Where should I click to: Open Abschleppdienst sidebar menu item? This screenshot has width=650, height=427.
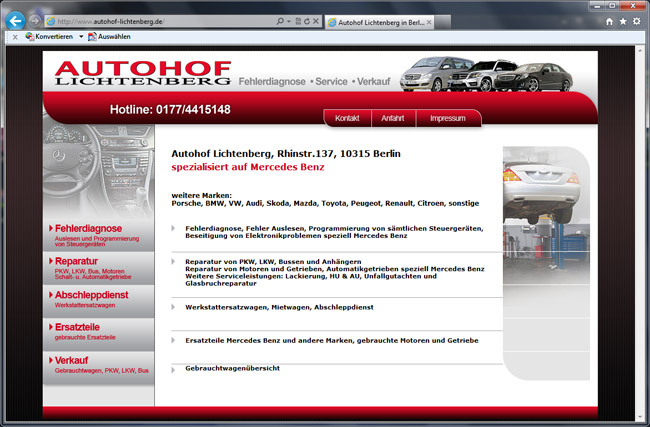click(x=99, y=301)
